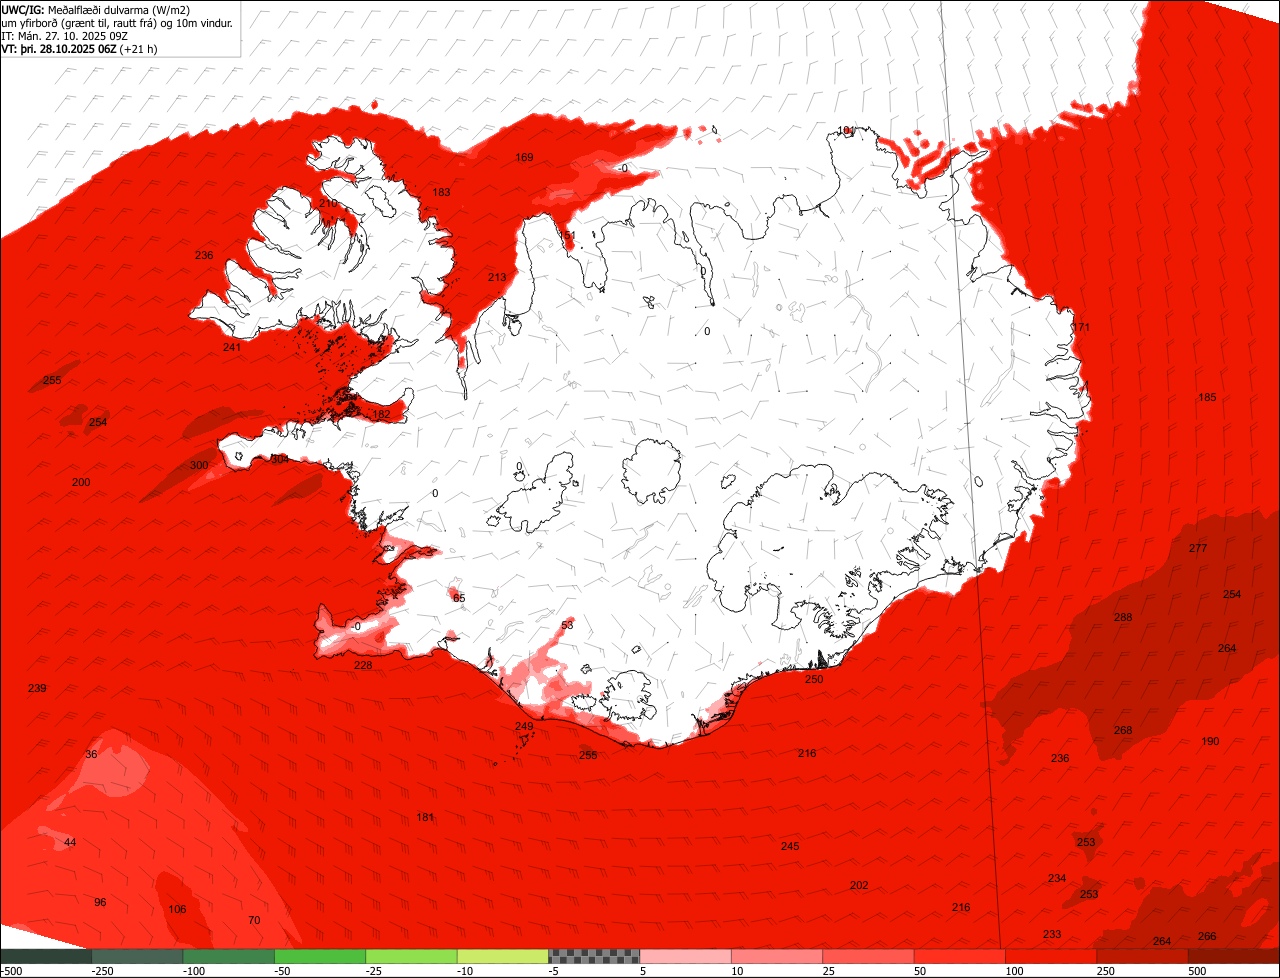Screen dimensions: 1280x978
Task: Click the checkered legend swatch between -5 and 5
Action: pyautogui.click(x=594, y=956)
